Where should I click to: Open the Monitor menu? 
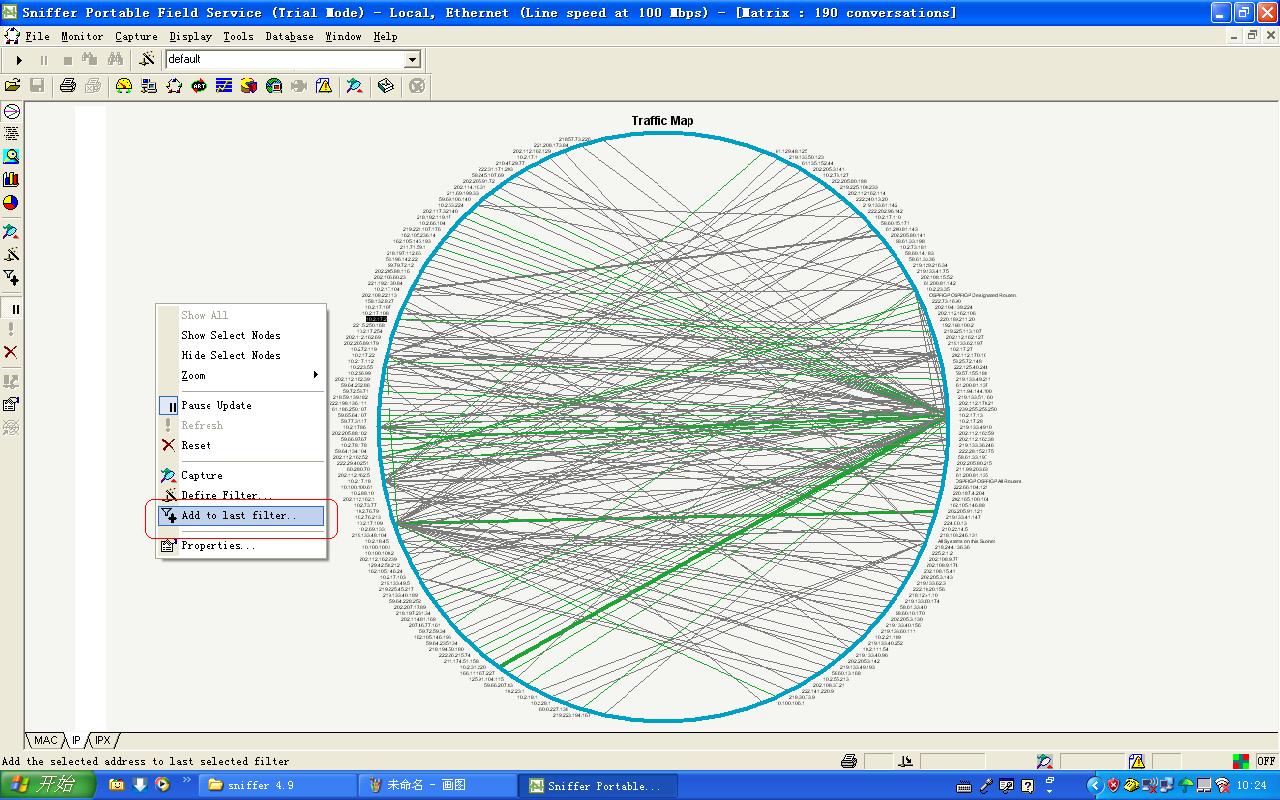[x=81, y=36]
